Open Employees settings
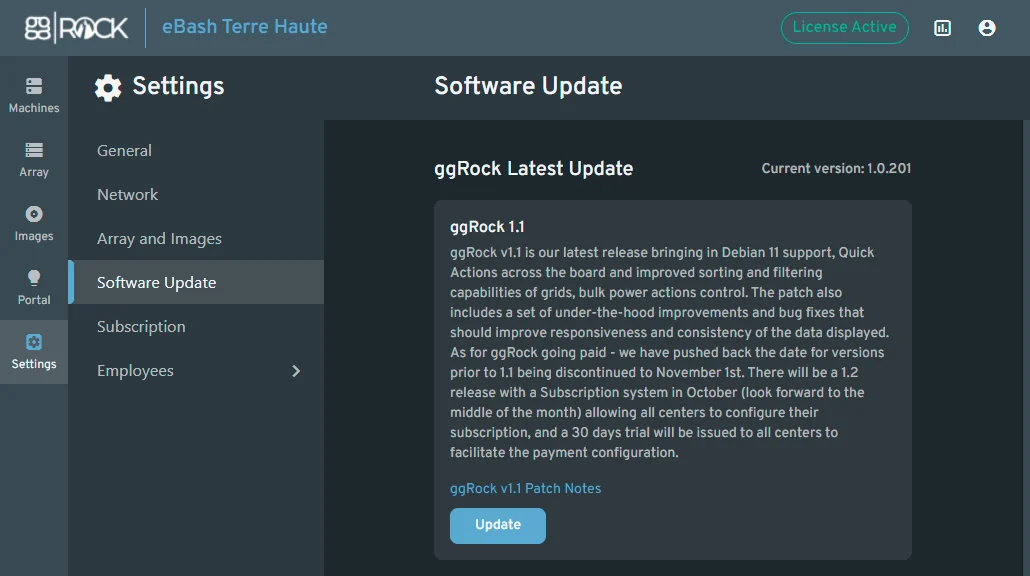Image resolution: width=1030 pixels, height=576 pixels. point(196,370)
